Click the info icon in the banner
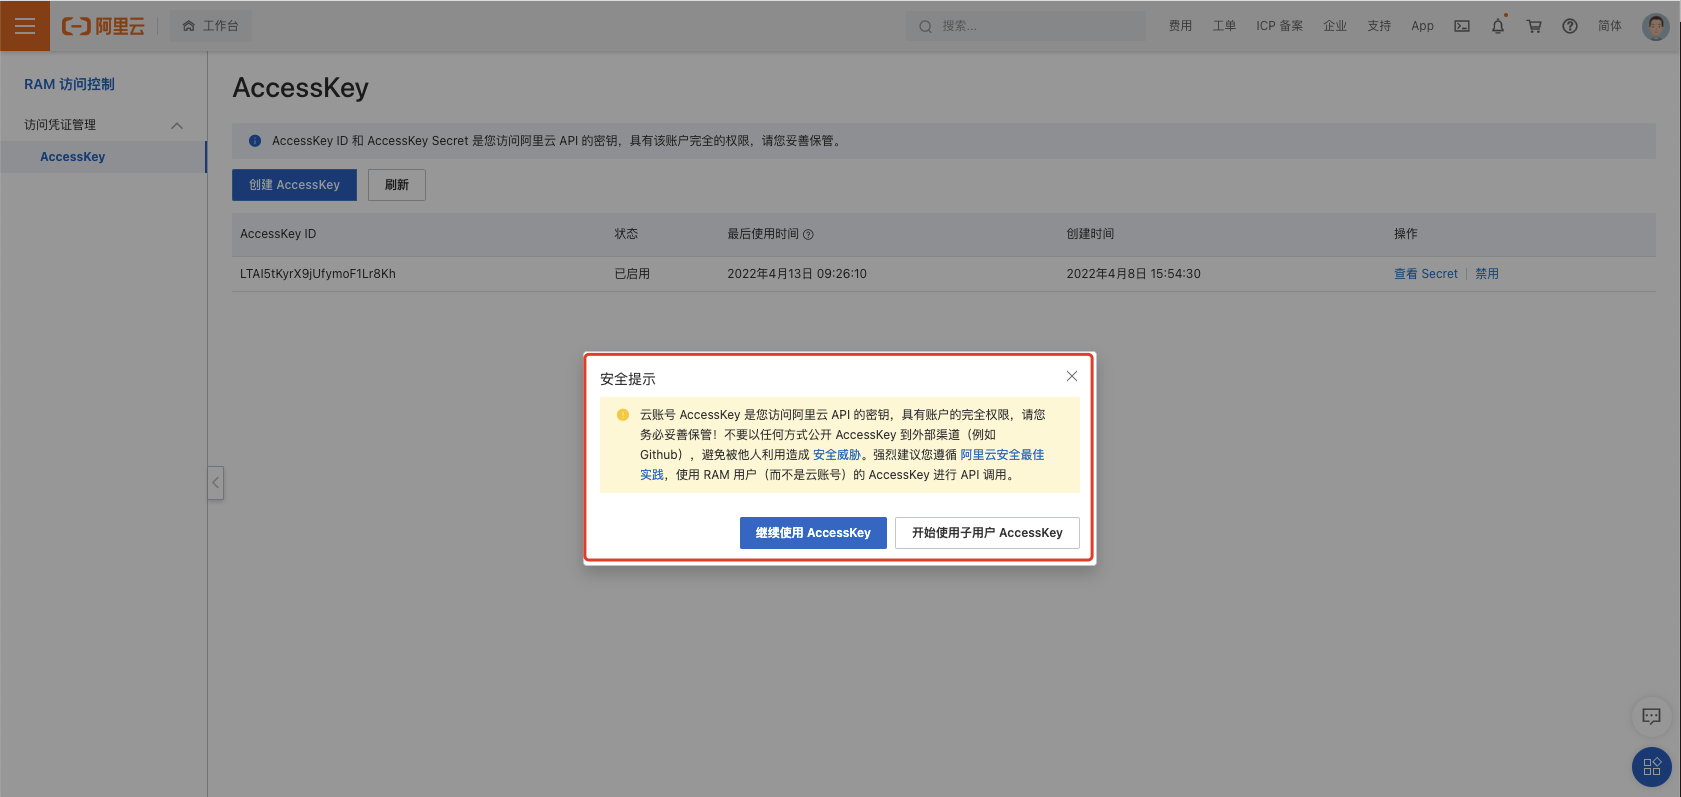The height and width of the screenshot is (797, 1681). [x=255, y=141]
